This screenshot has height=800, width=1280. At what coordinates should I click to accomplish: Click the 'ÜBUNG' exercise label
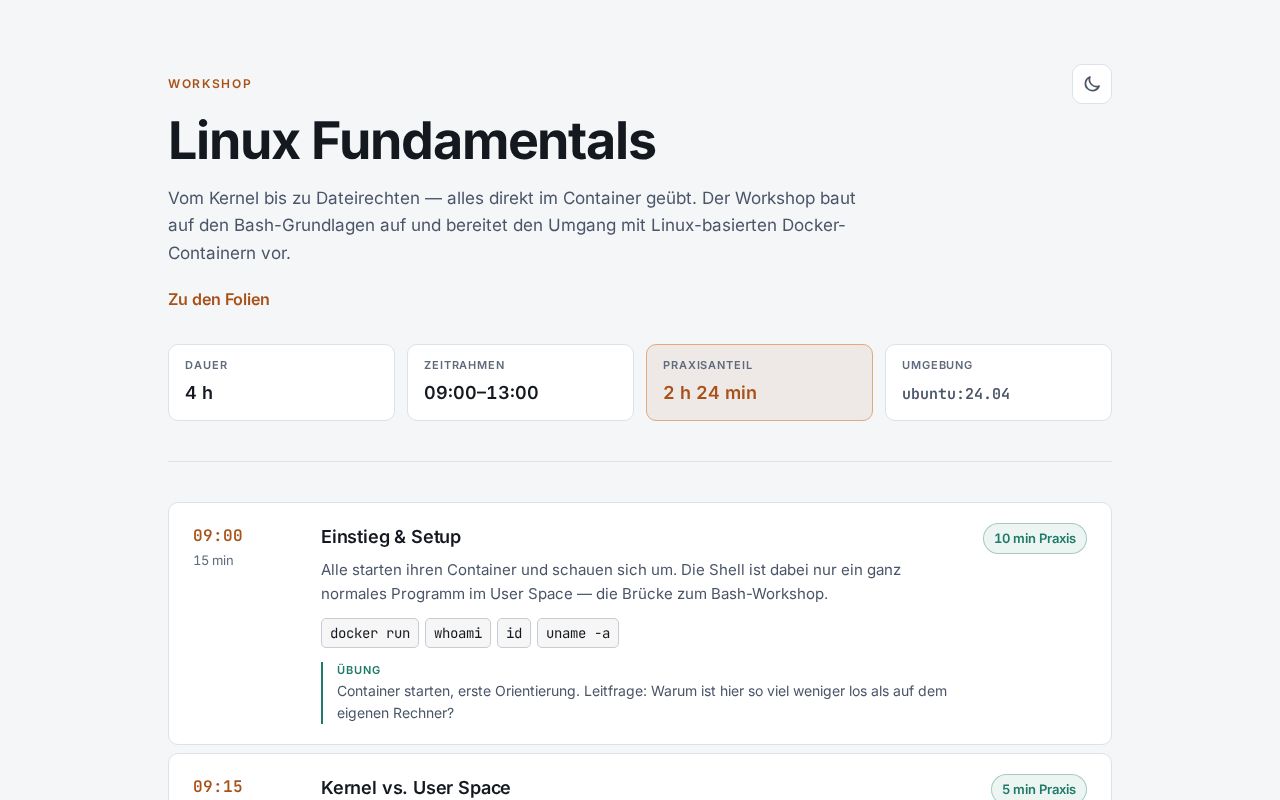pos(359,670)
